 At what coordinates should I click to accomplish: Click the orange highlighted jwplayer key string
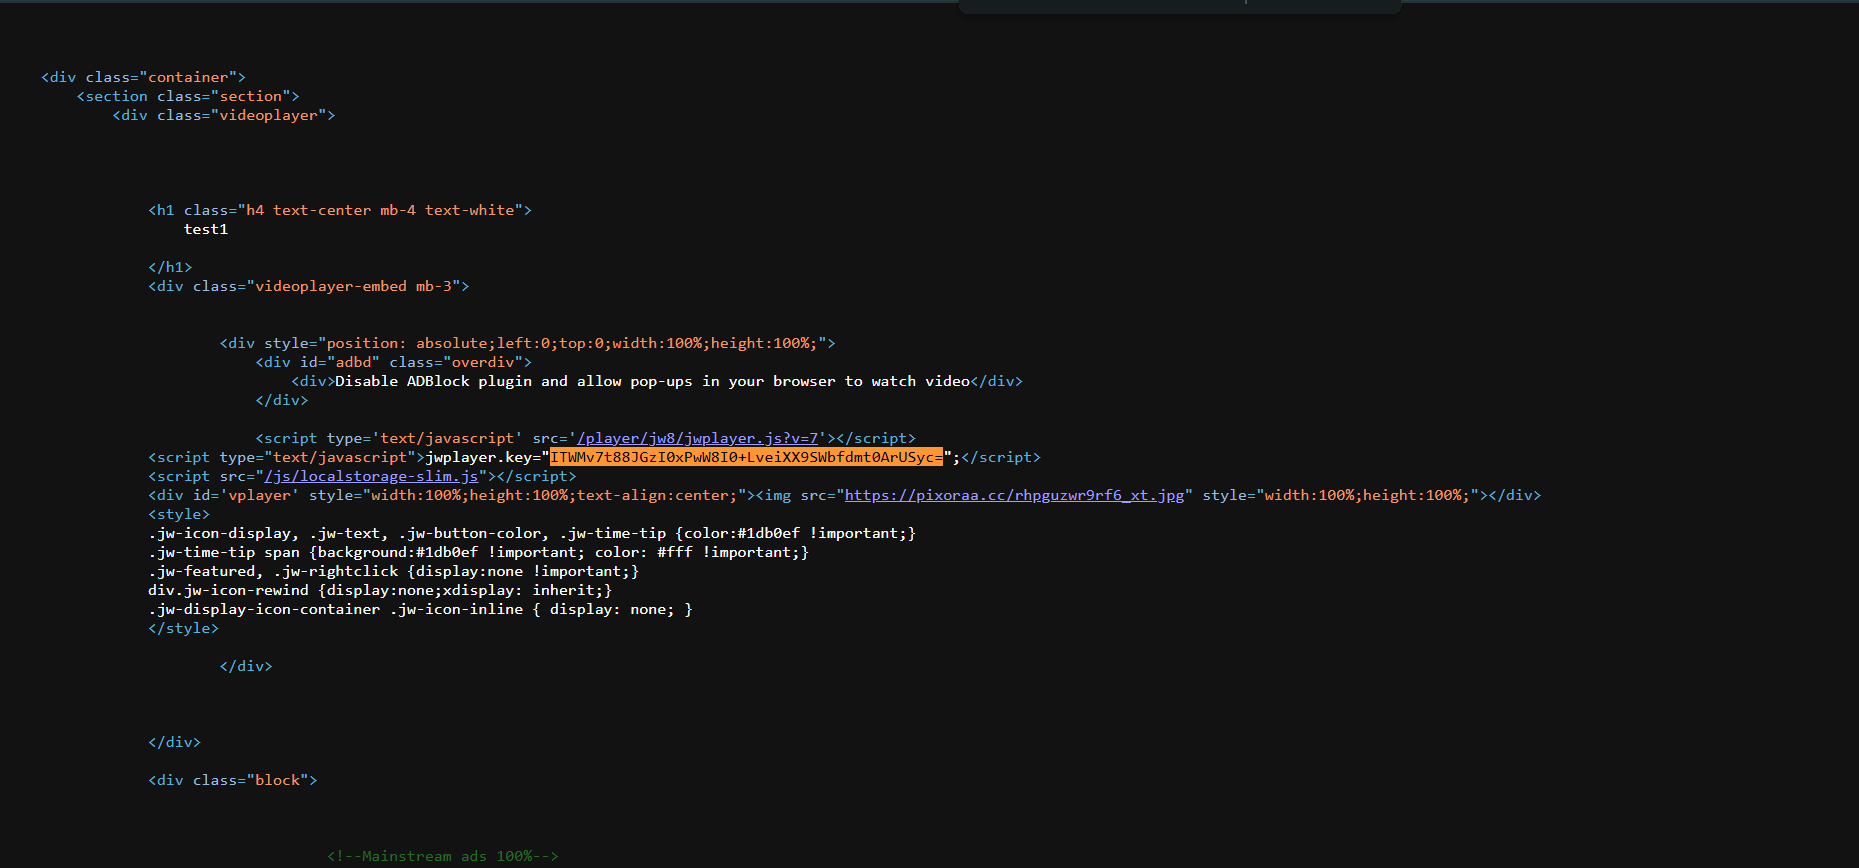746,457
